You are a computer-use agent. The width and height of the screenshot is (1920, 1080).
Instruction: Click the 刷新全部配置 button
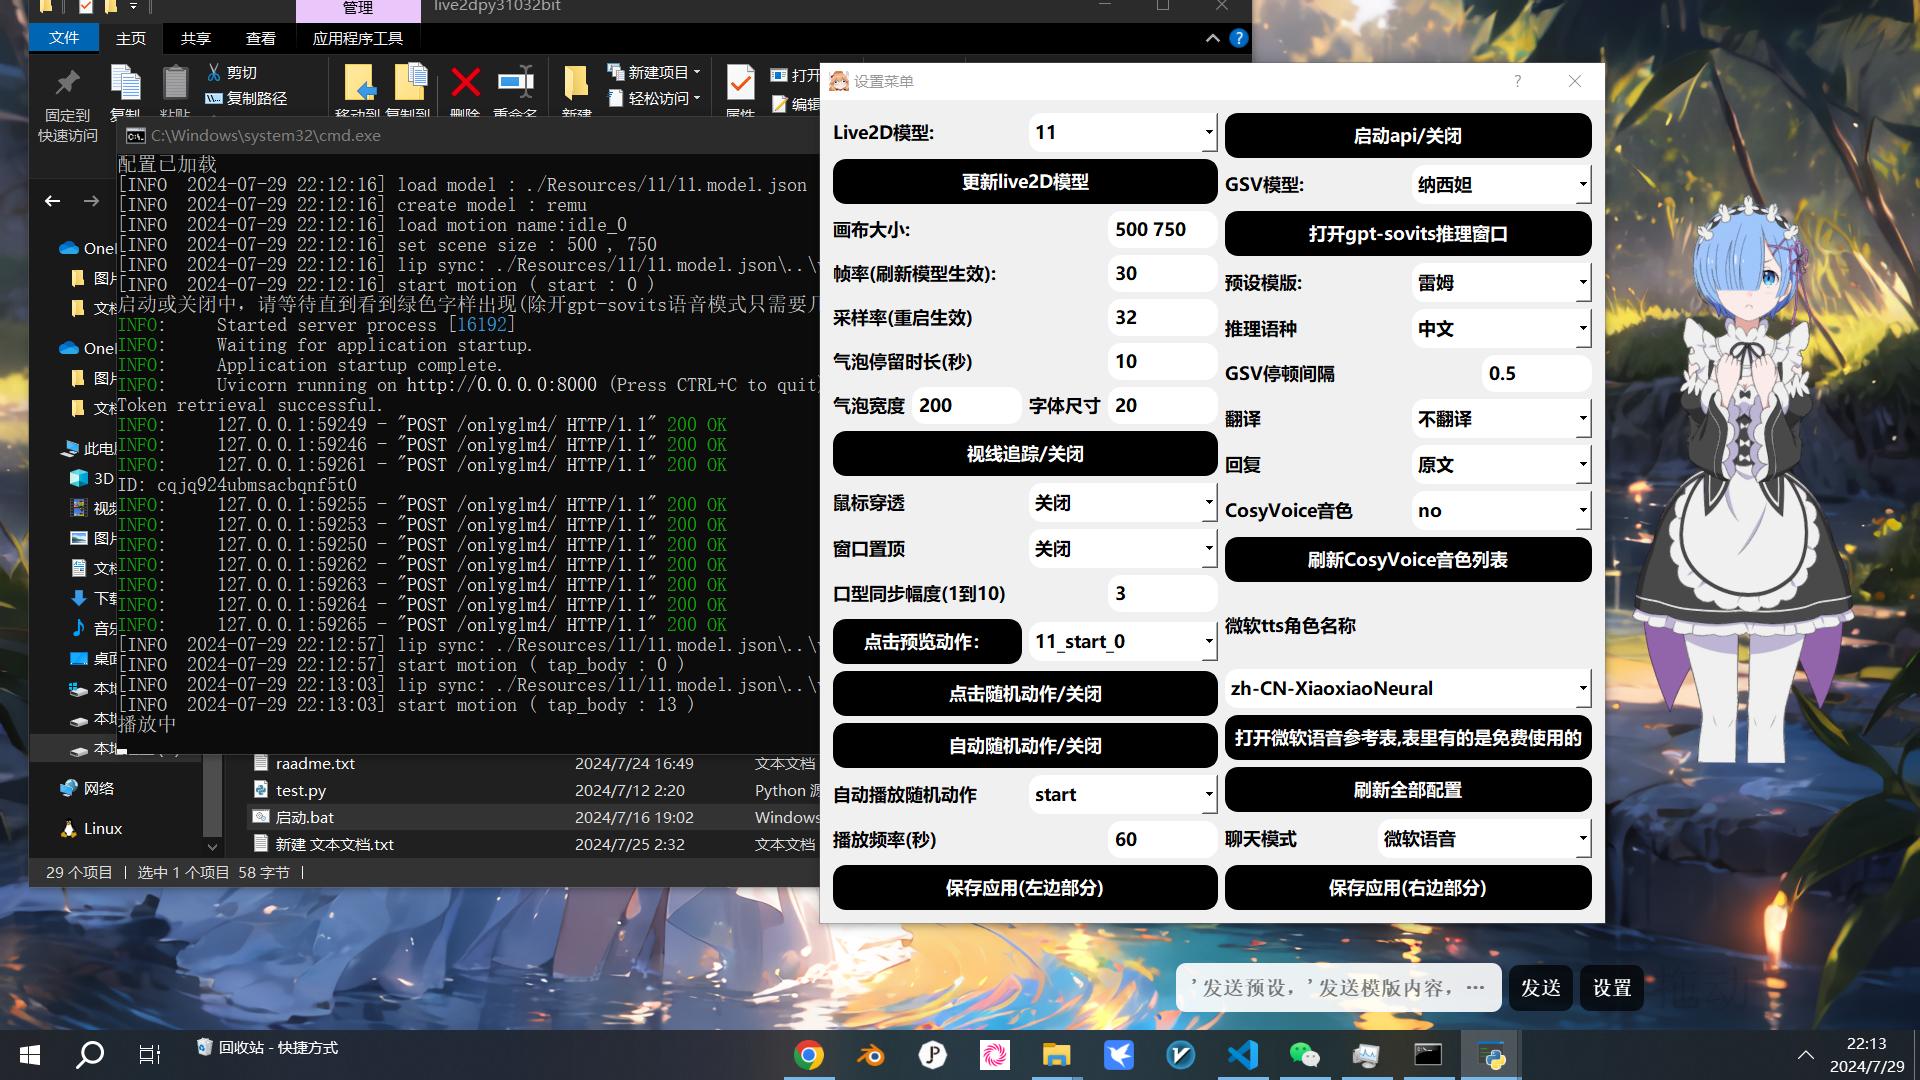(x=1408, y=790)
